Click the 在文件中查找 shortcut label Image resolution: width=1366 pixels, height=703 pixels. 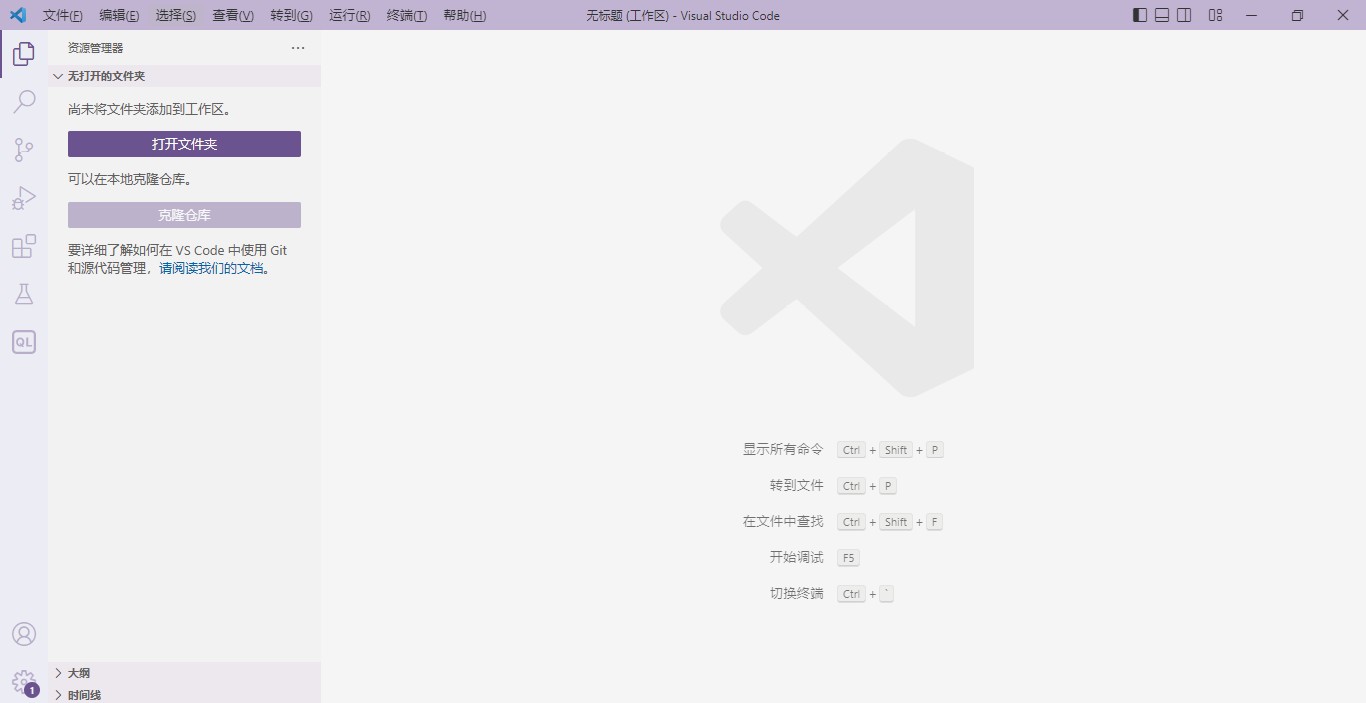783,522
